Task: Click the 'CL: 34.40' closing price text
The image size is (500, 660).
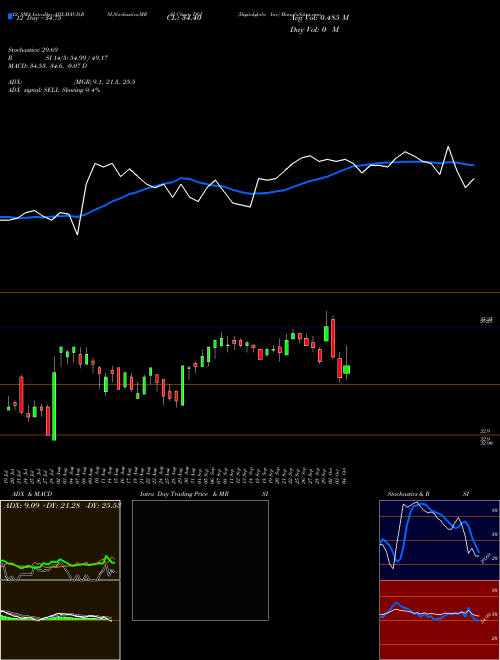Action: click(184, 18)
